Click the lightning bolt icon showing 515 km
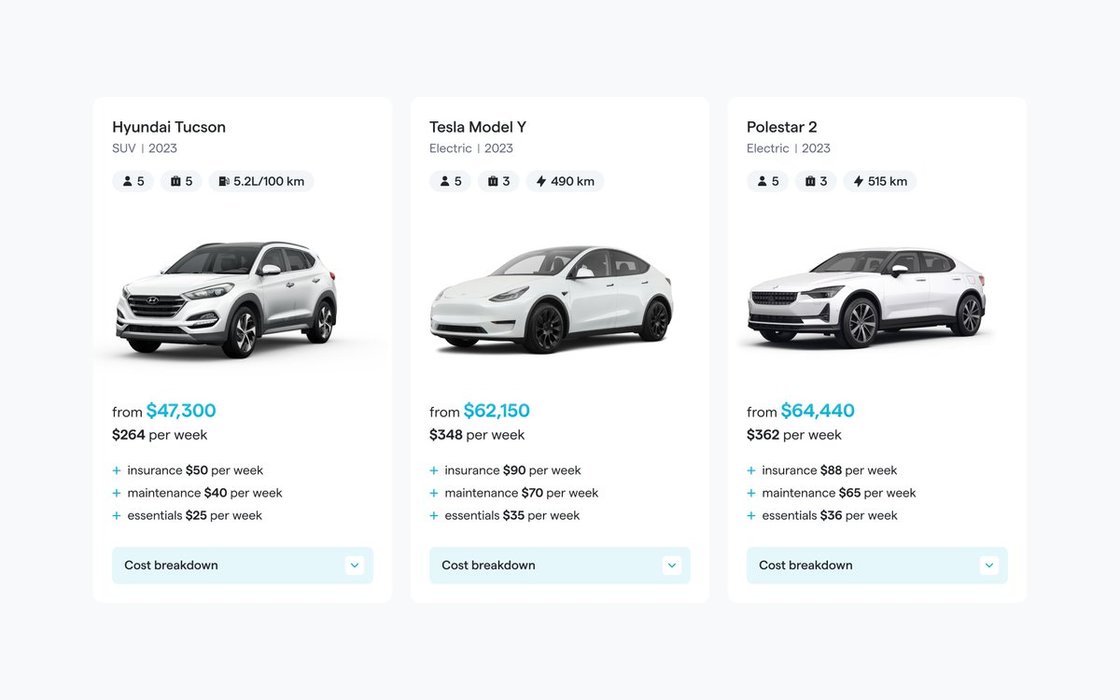The width and height of the screenshot is (1120, 700). click(x=858, y=182)
